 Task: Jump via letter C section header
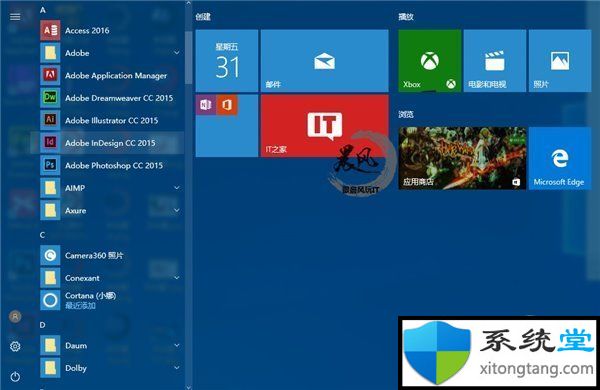[42, 235]
